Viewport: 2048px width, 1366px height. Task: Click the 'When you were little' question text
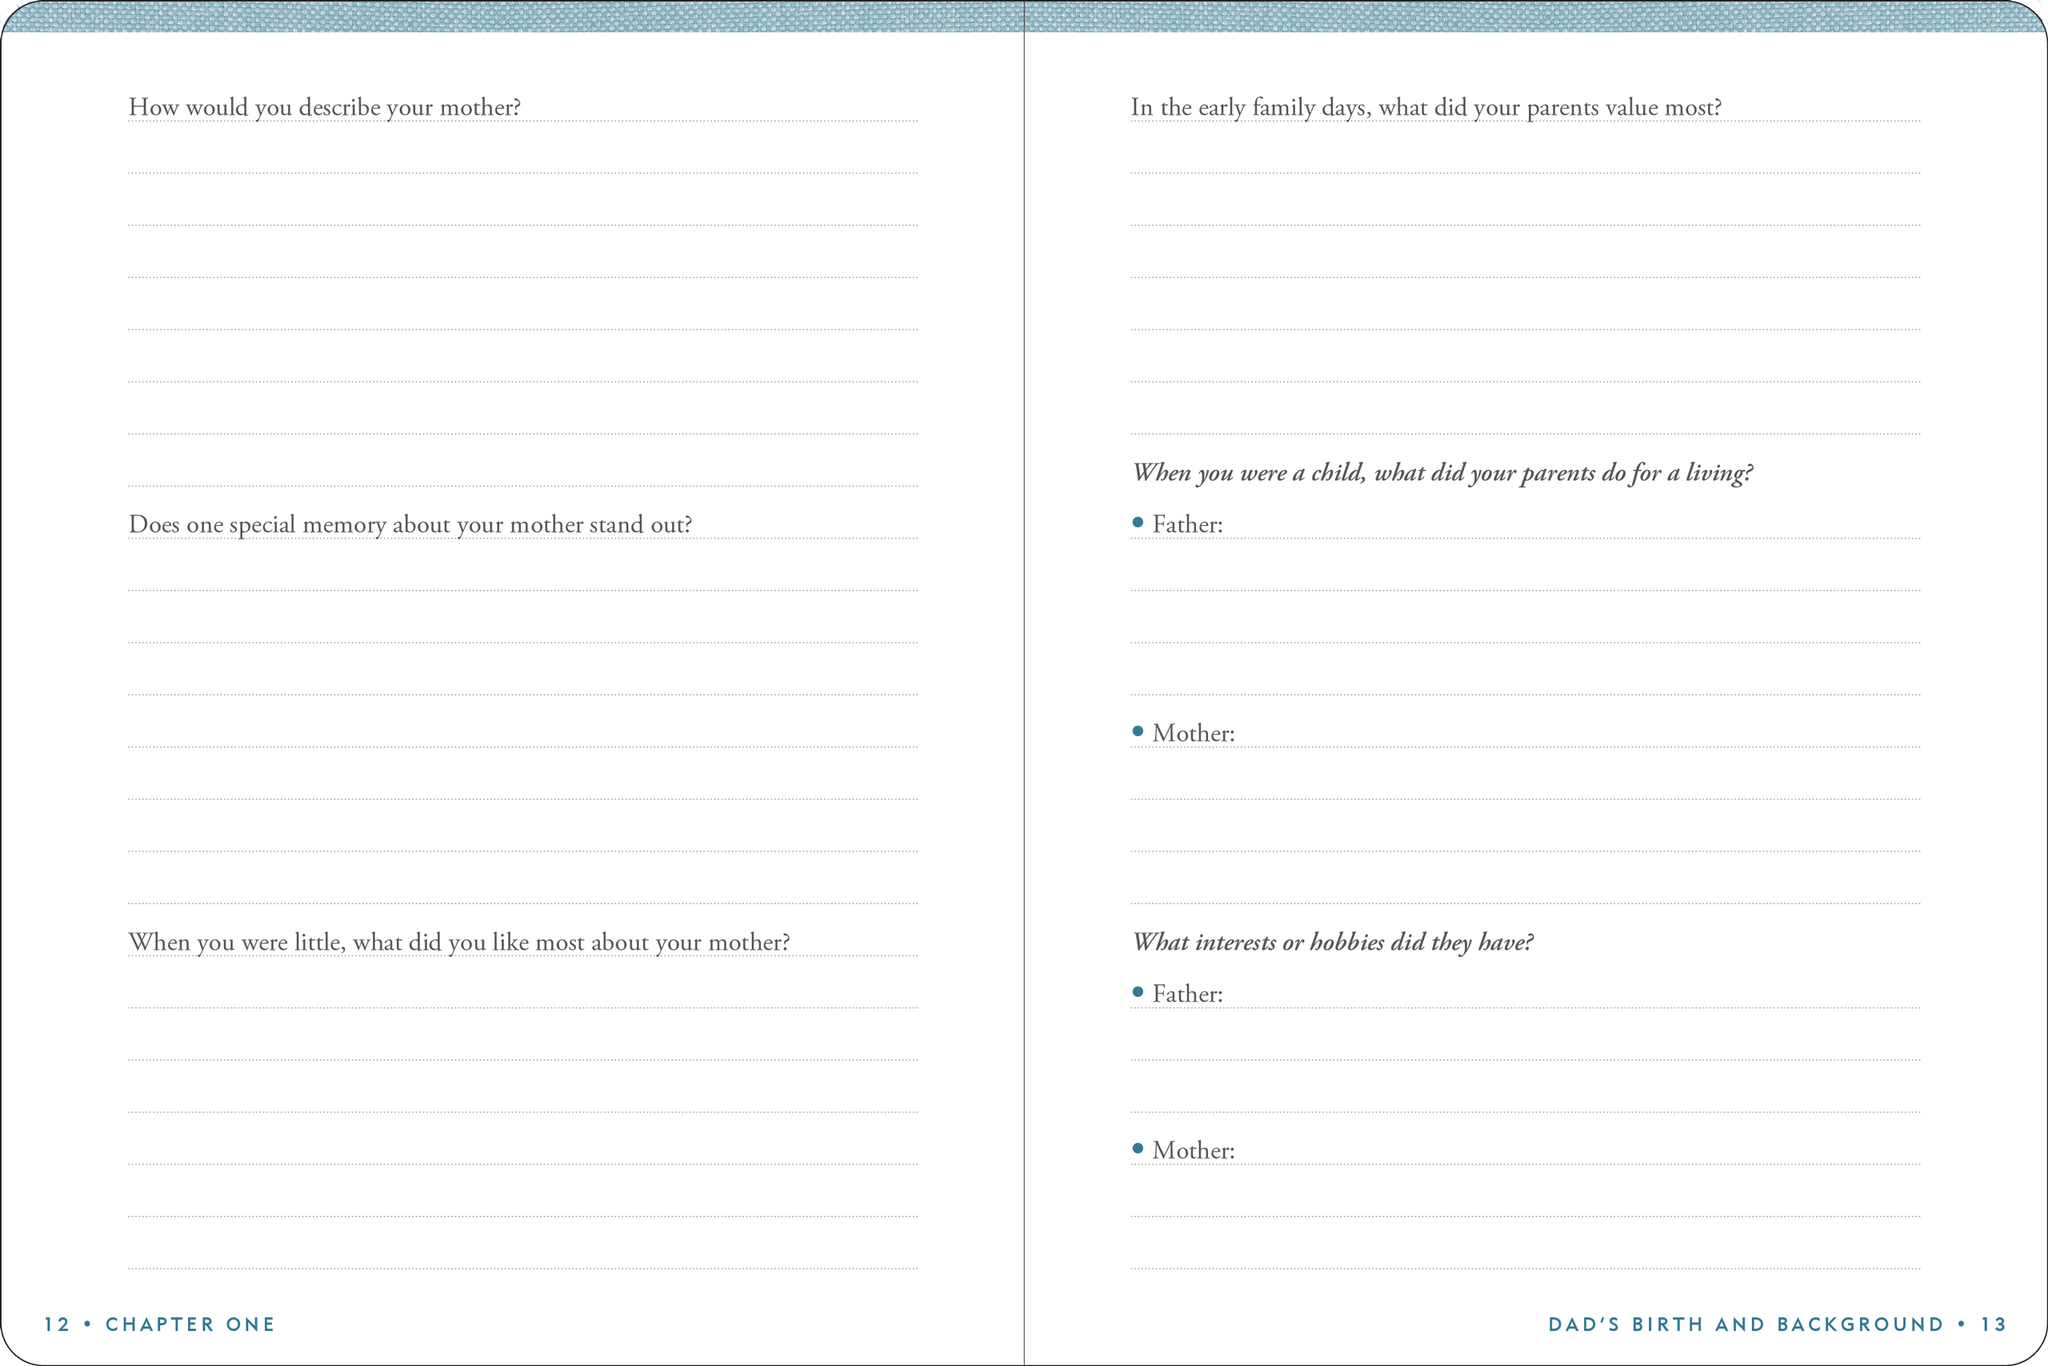coord(459,942)
